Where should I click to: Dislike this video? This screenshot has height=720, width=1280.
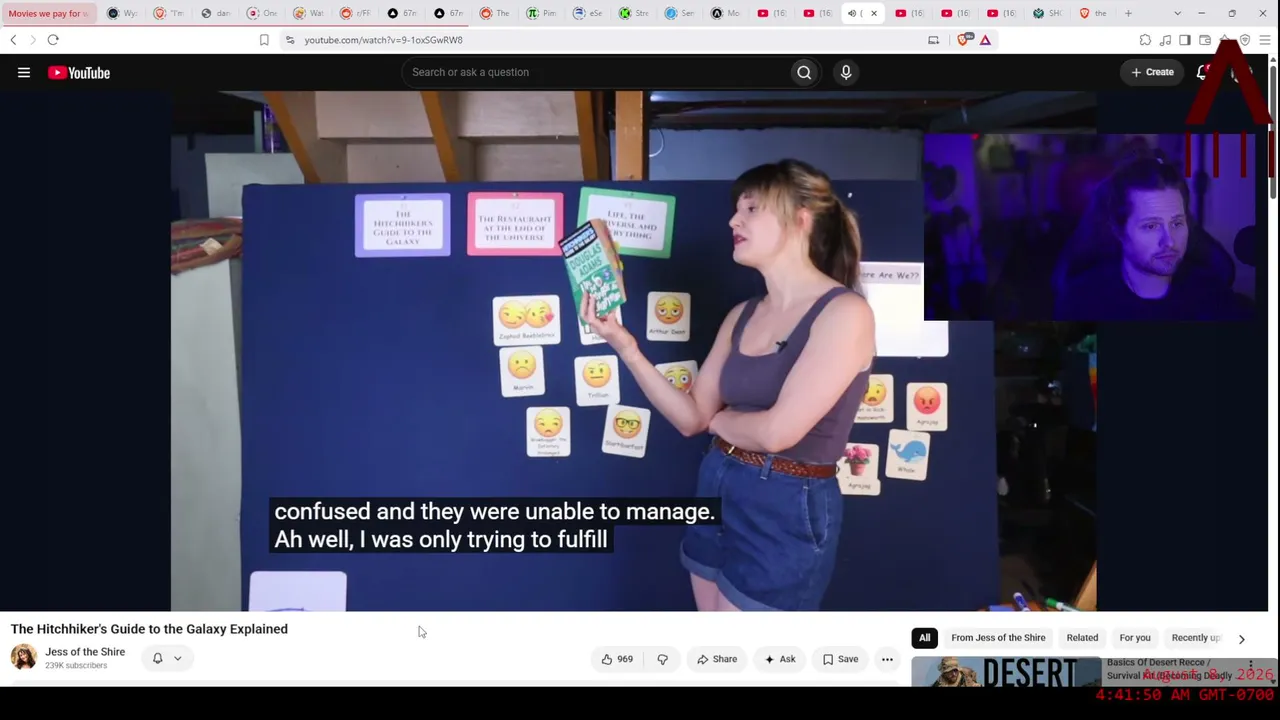(662, 659)
